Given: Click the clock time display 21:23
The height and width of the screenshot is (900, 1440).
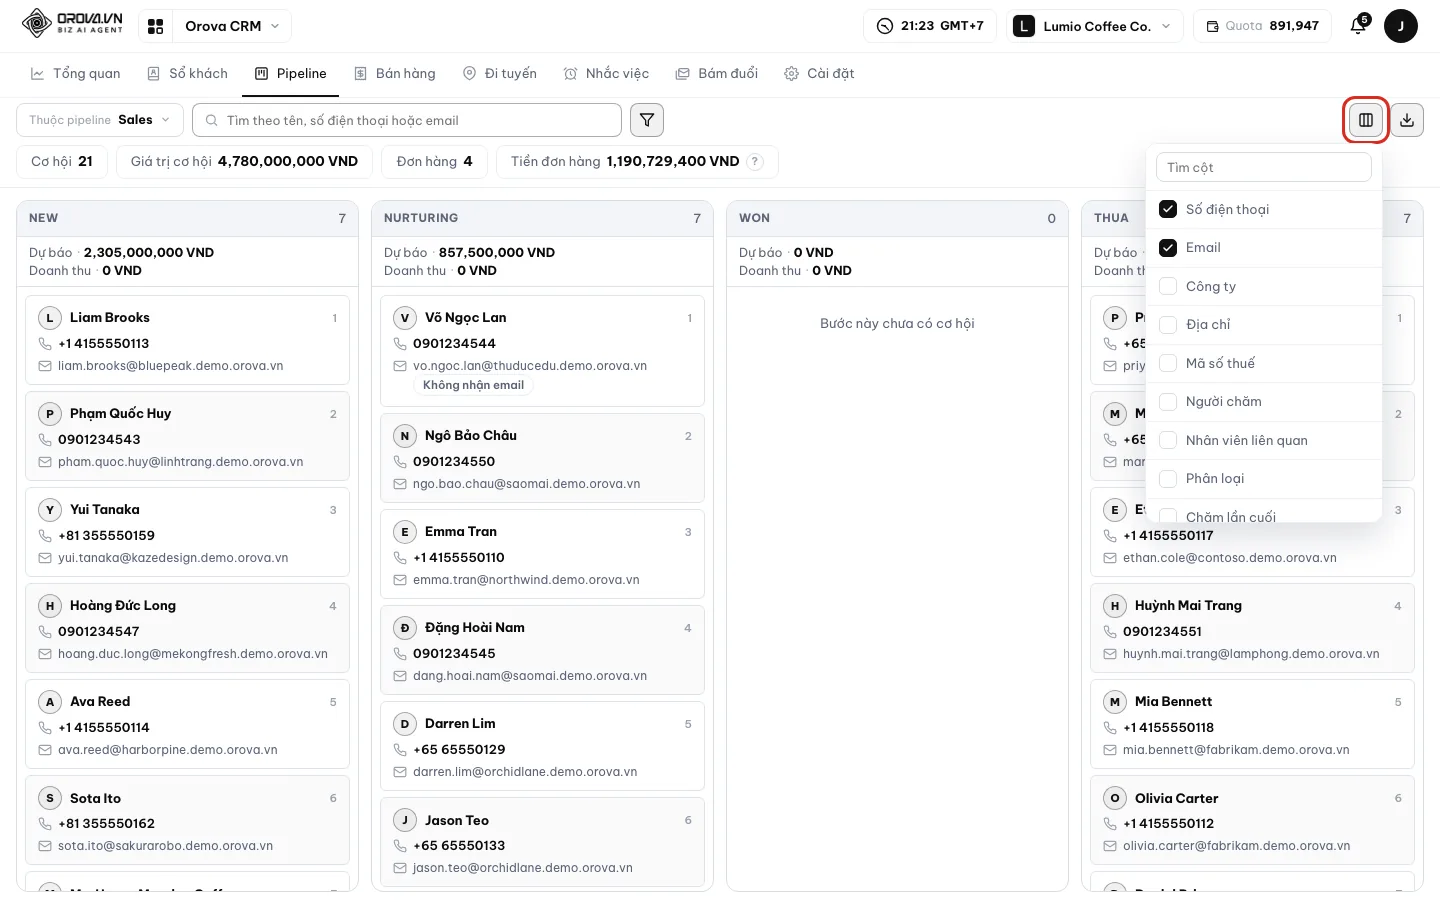Looking at the screenshot, I should (x=930, y=26).
